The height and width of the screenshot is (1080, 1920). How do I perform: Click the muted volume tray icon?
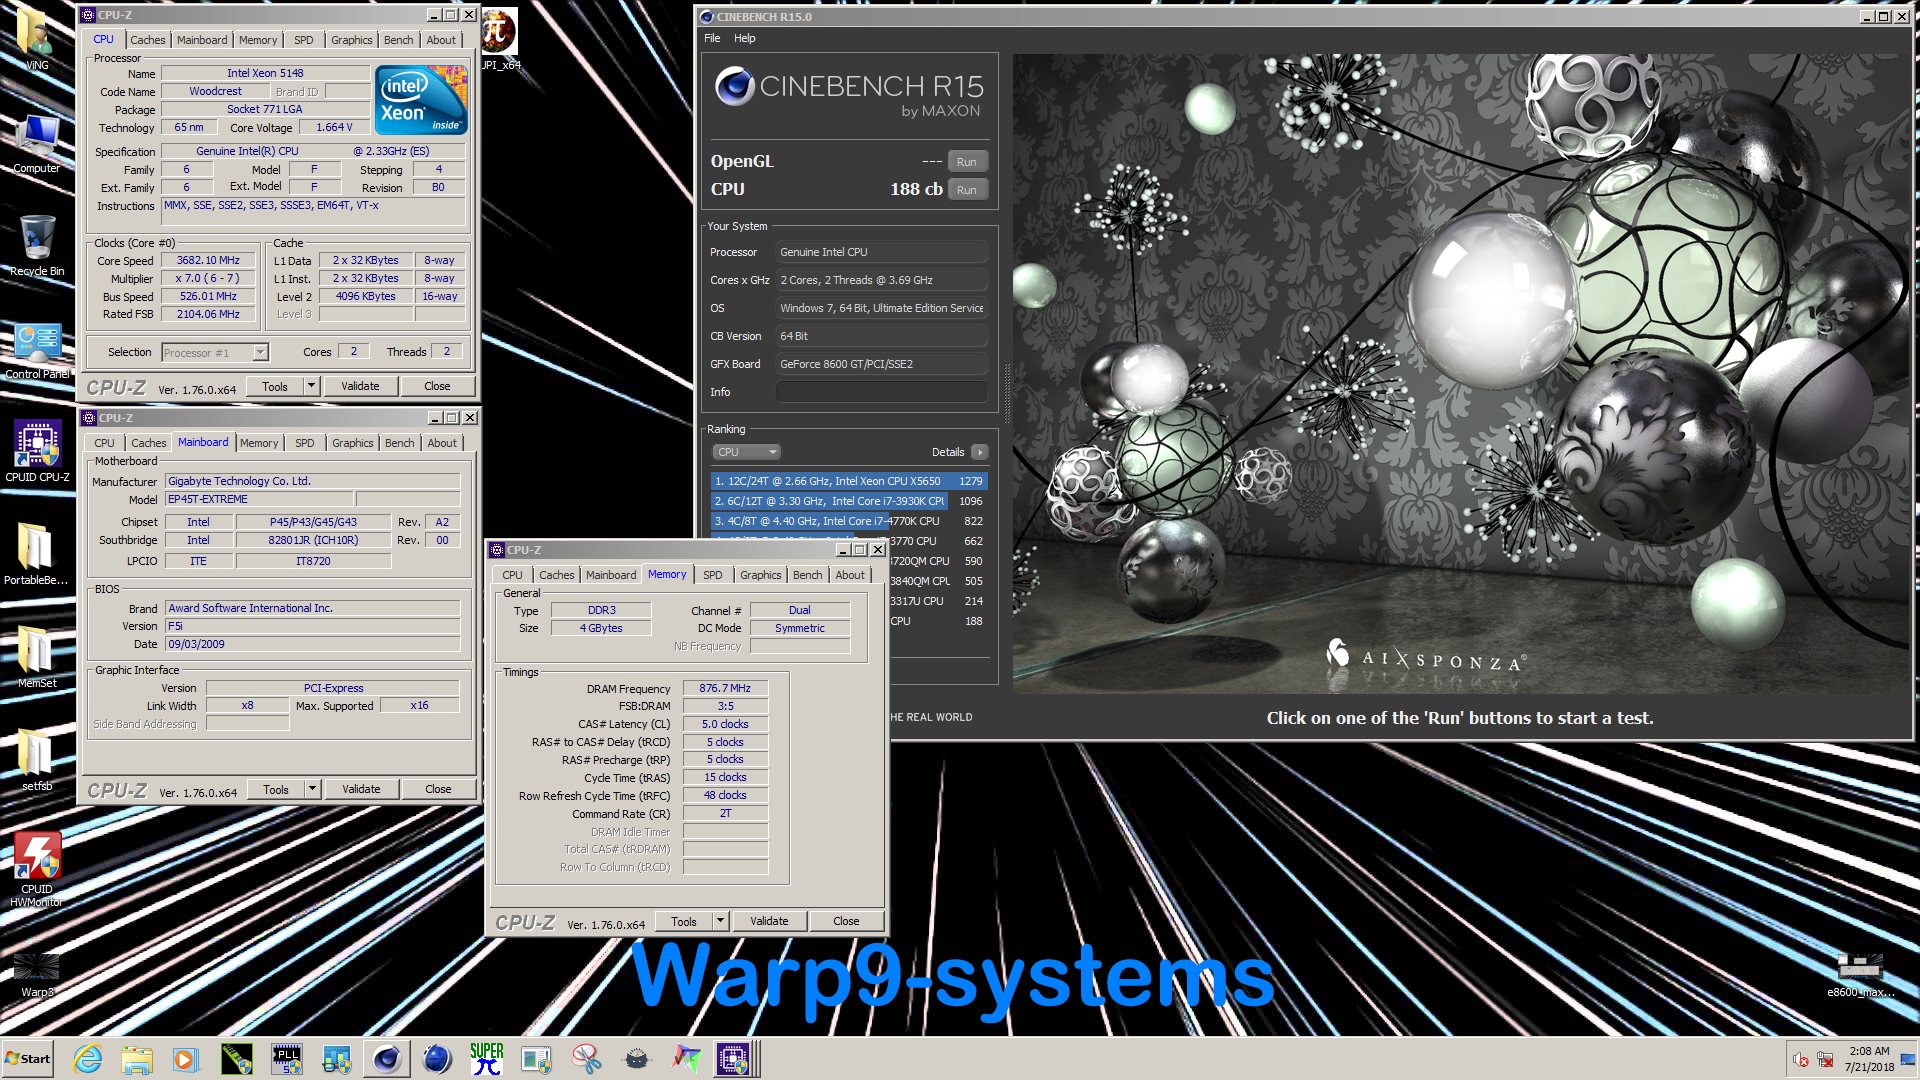point(1801,1059)
